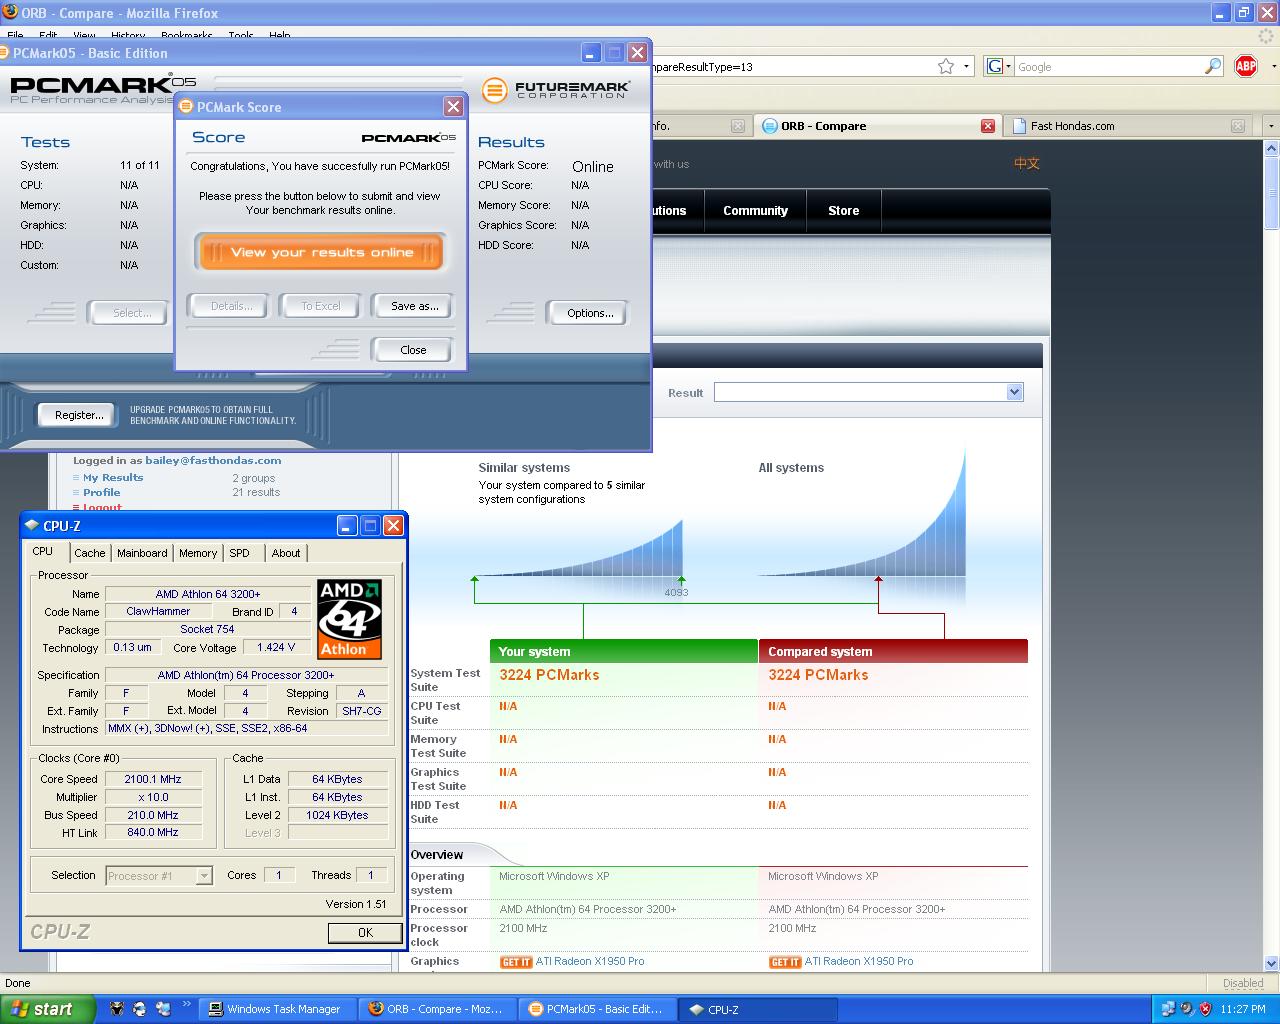Open the Adblock Plus ABP icon
1280x1024 pixels.
pos(1246,66)
